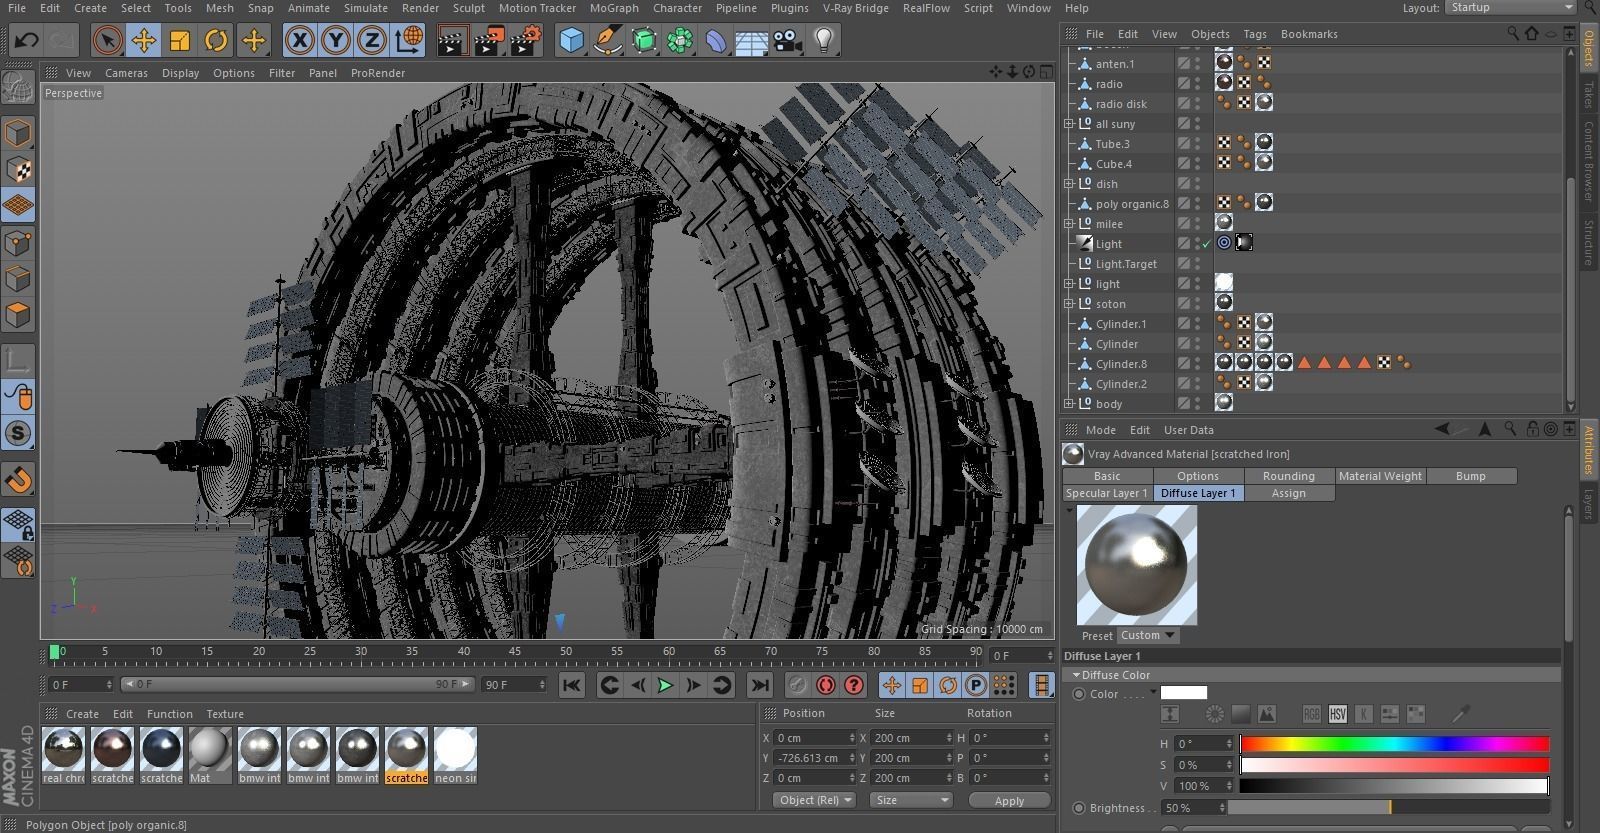Toggle the Parameter keyframe P icon

pos(976,685)
